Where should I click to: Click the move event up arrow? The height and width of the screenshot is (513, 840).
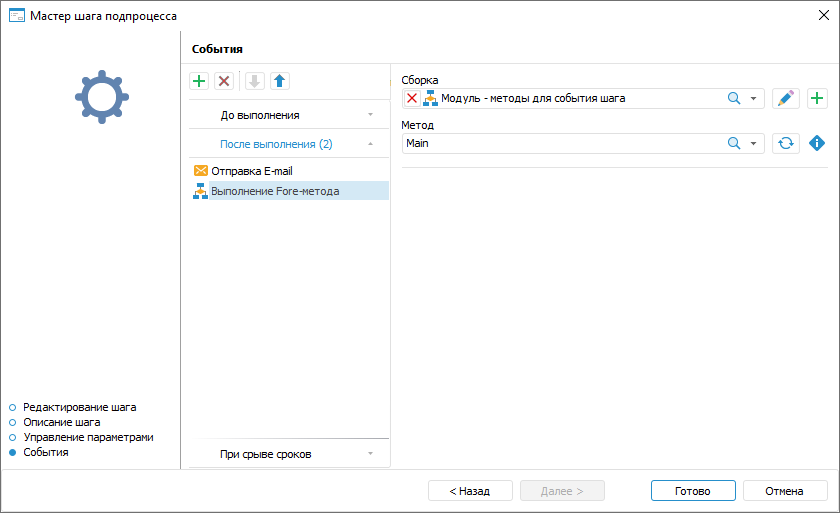tap(280, 81)
